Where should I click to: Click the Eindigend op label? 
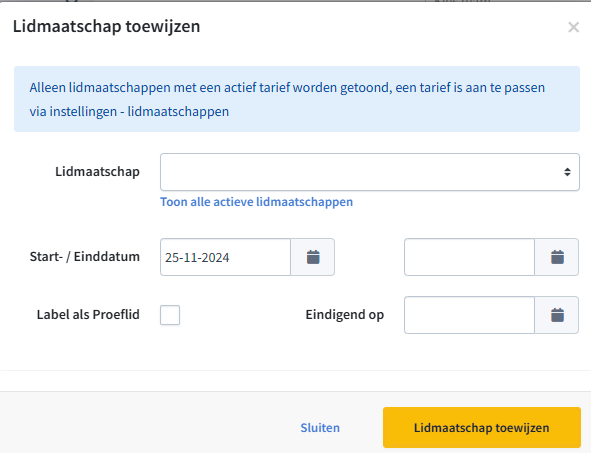[345, 315]
